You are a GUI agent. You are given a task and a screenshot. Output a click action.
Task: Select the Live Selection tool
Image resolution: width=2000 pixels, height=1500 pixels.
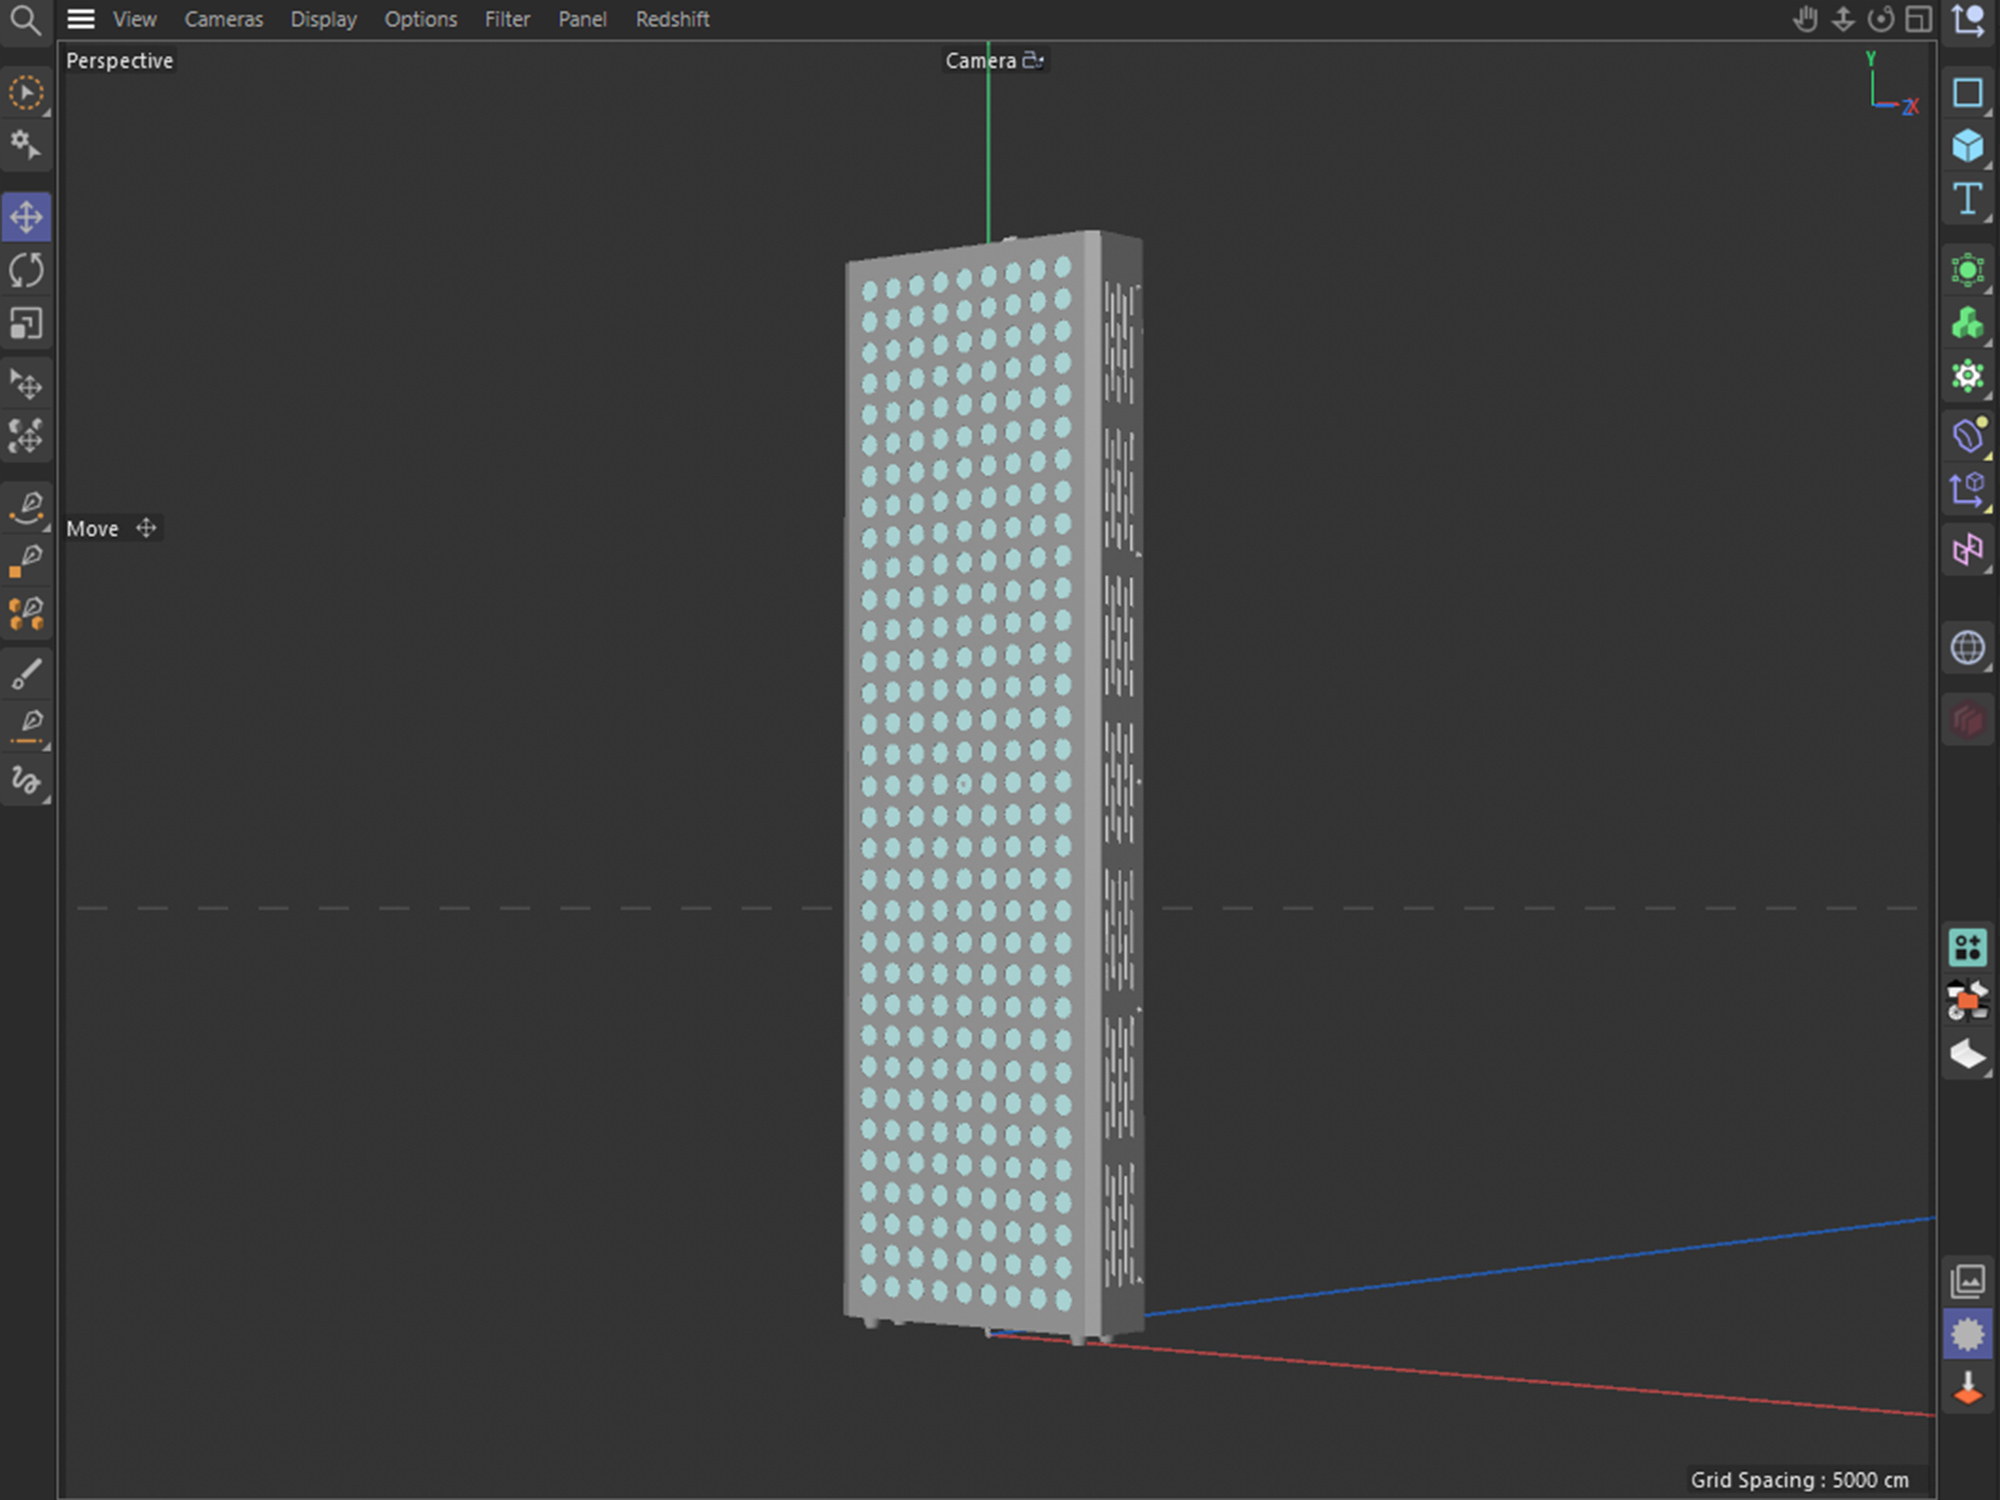26,93
